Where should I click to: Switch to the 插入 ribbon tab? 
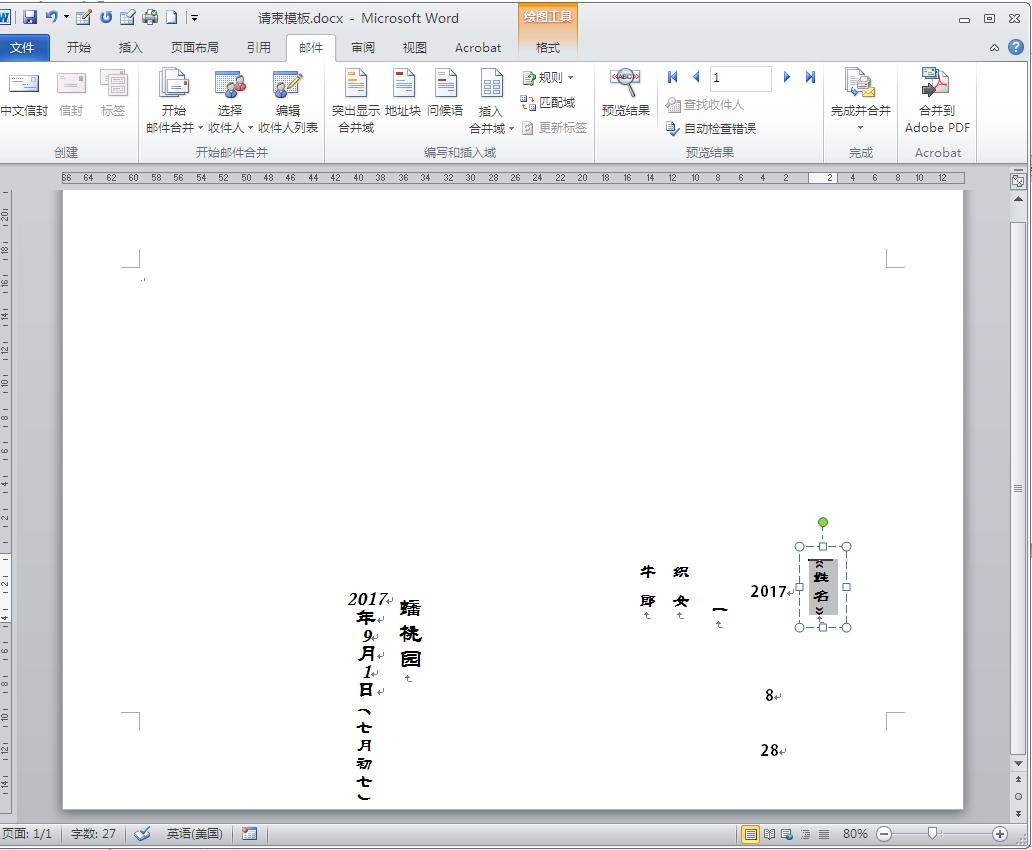click(130, 47)
